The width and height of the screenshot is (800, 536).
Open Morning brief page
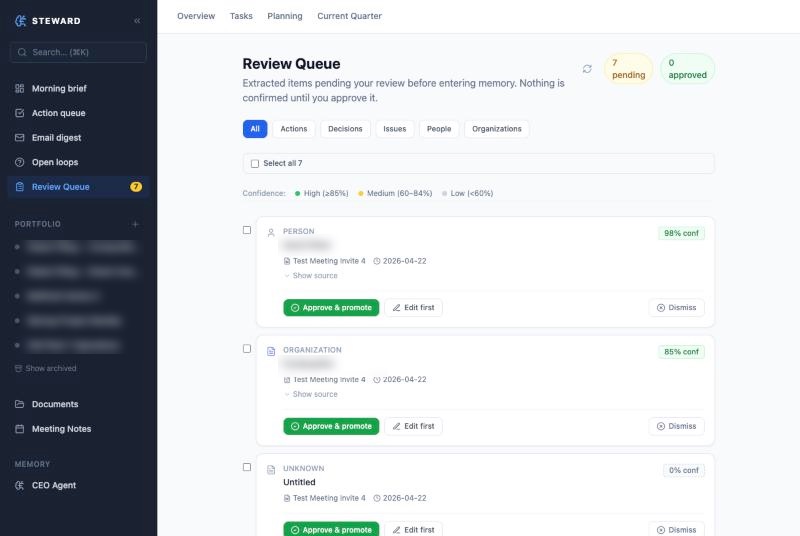tap(78, 88)
